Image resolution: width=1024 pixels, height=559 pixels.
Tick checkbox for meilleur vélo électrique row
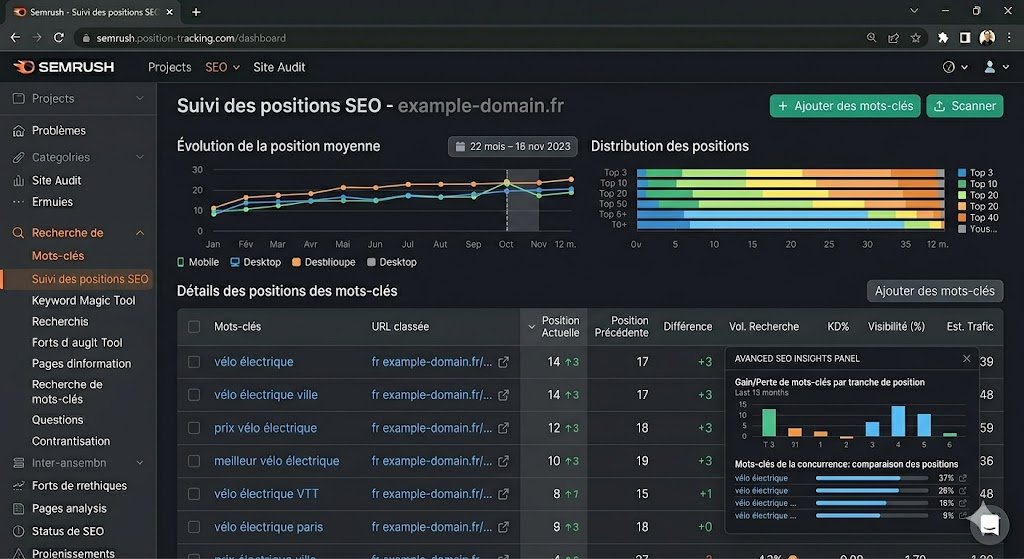(x=194, y=461)
